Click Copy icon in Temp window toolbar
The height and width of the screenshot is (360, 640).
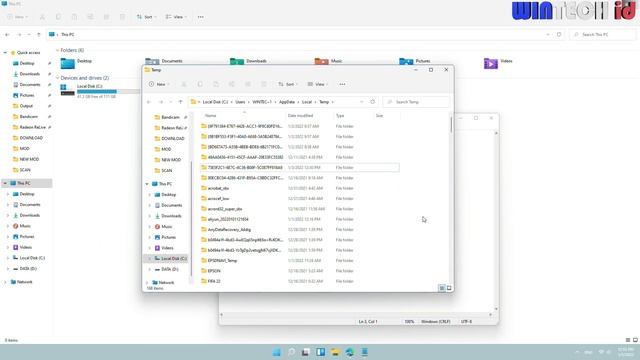tap(200, 84)
